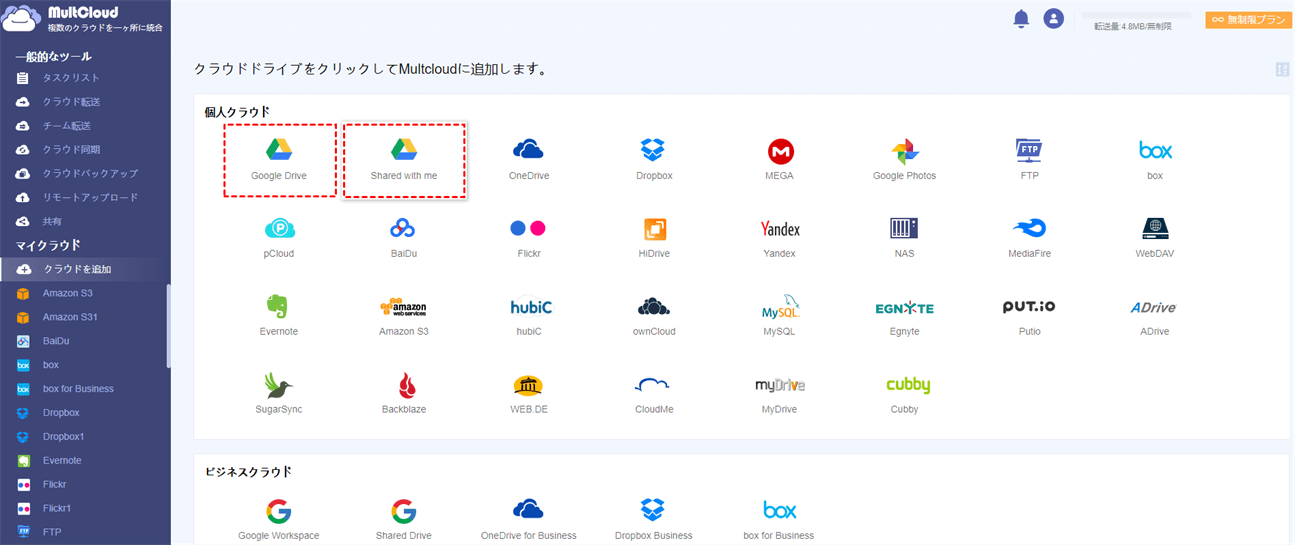Select the MediaFire icon
The width and height of the screenshot is (1295, 545).
coord(1030,238)
